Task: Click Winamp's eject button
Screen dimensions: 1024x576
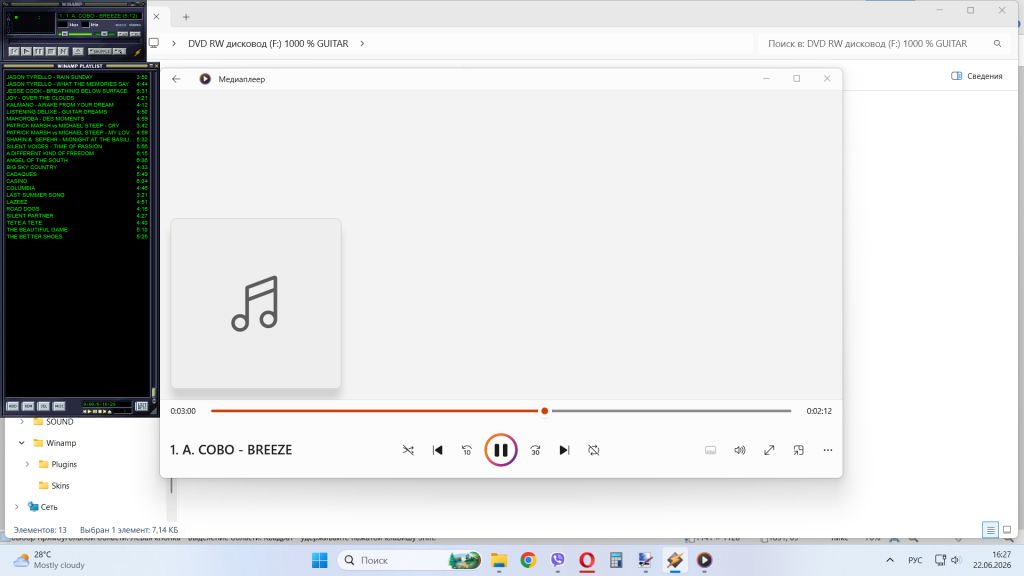Action: [x=78, y=51]
